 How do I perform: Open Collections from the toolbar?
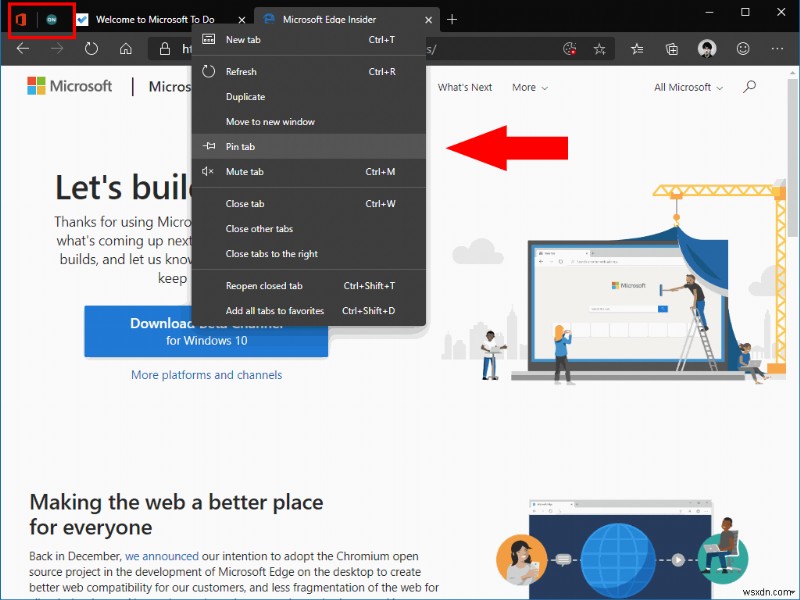[671, 48]
